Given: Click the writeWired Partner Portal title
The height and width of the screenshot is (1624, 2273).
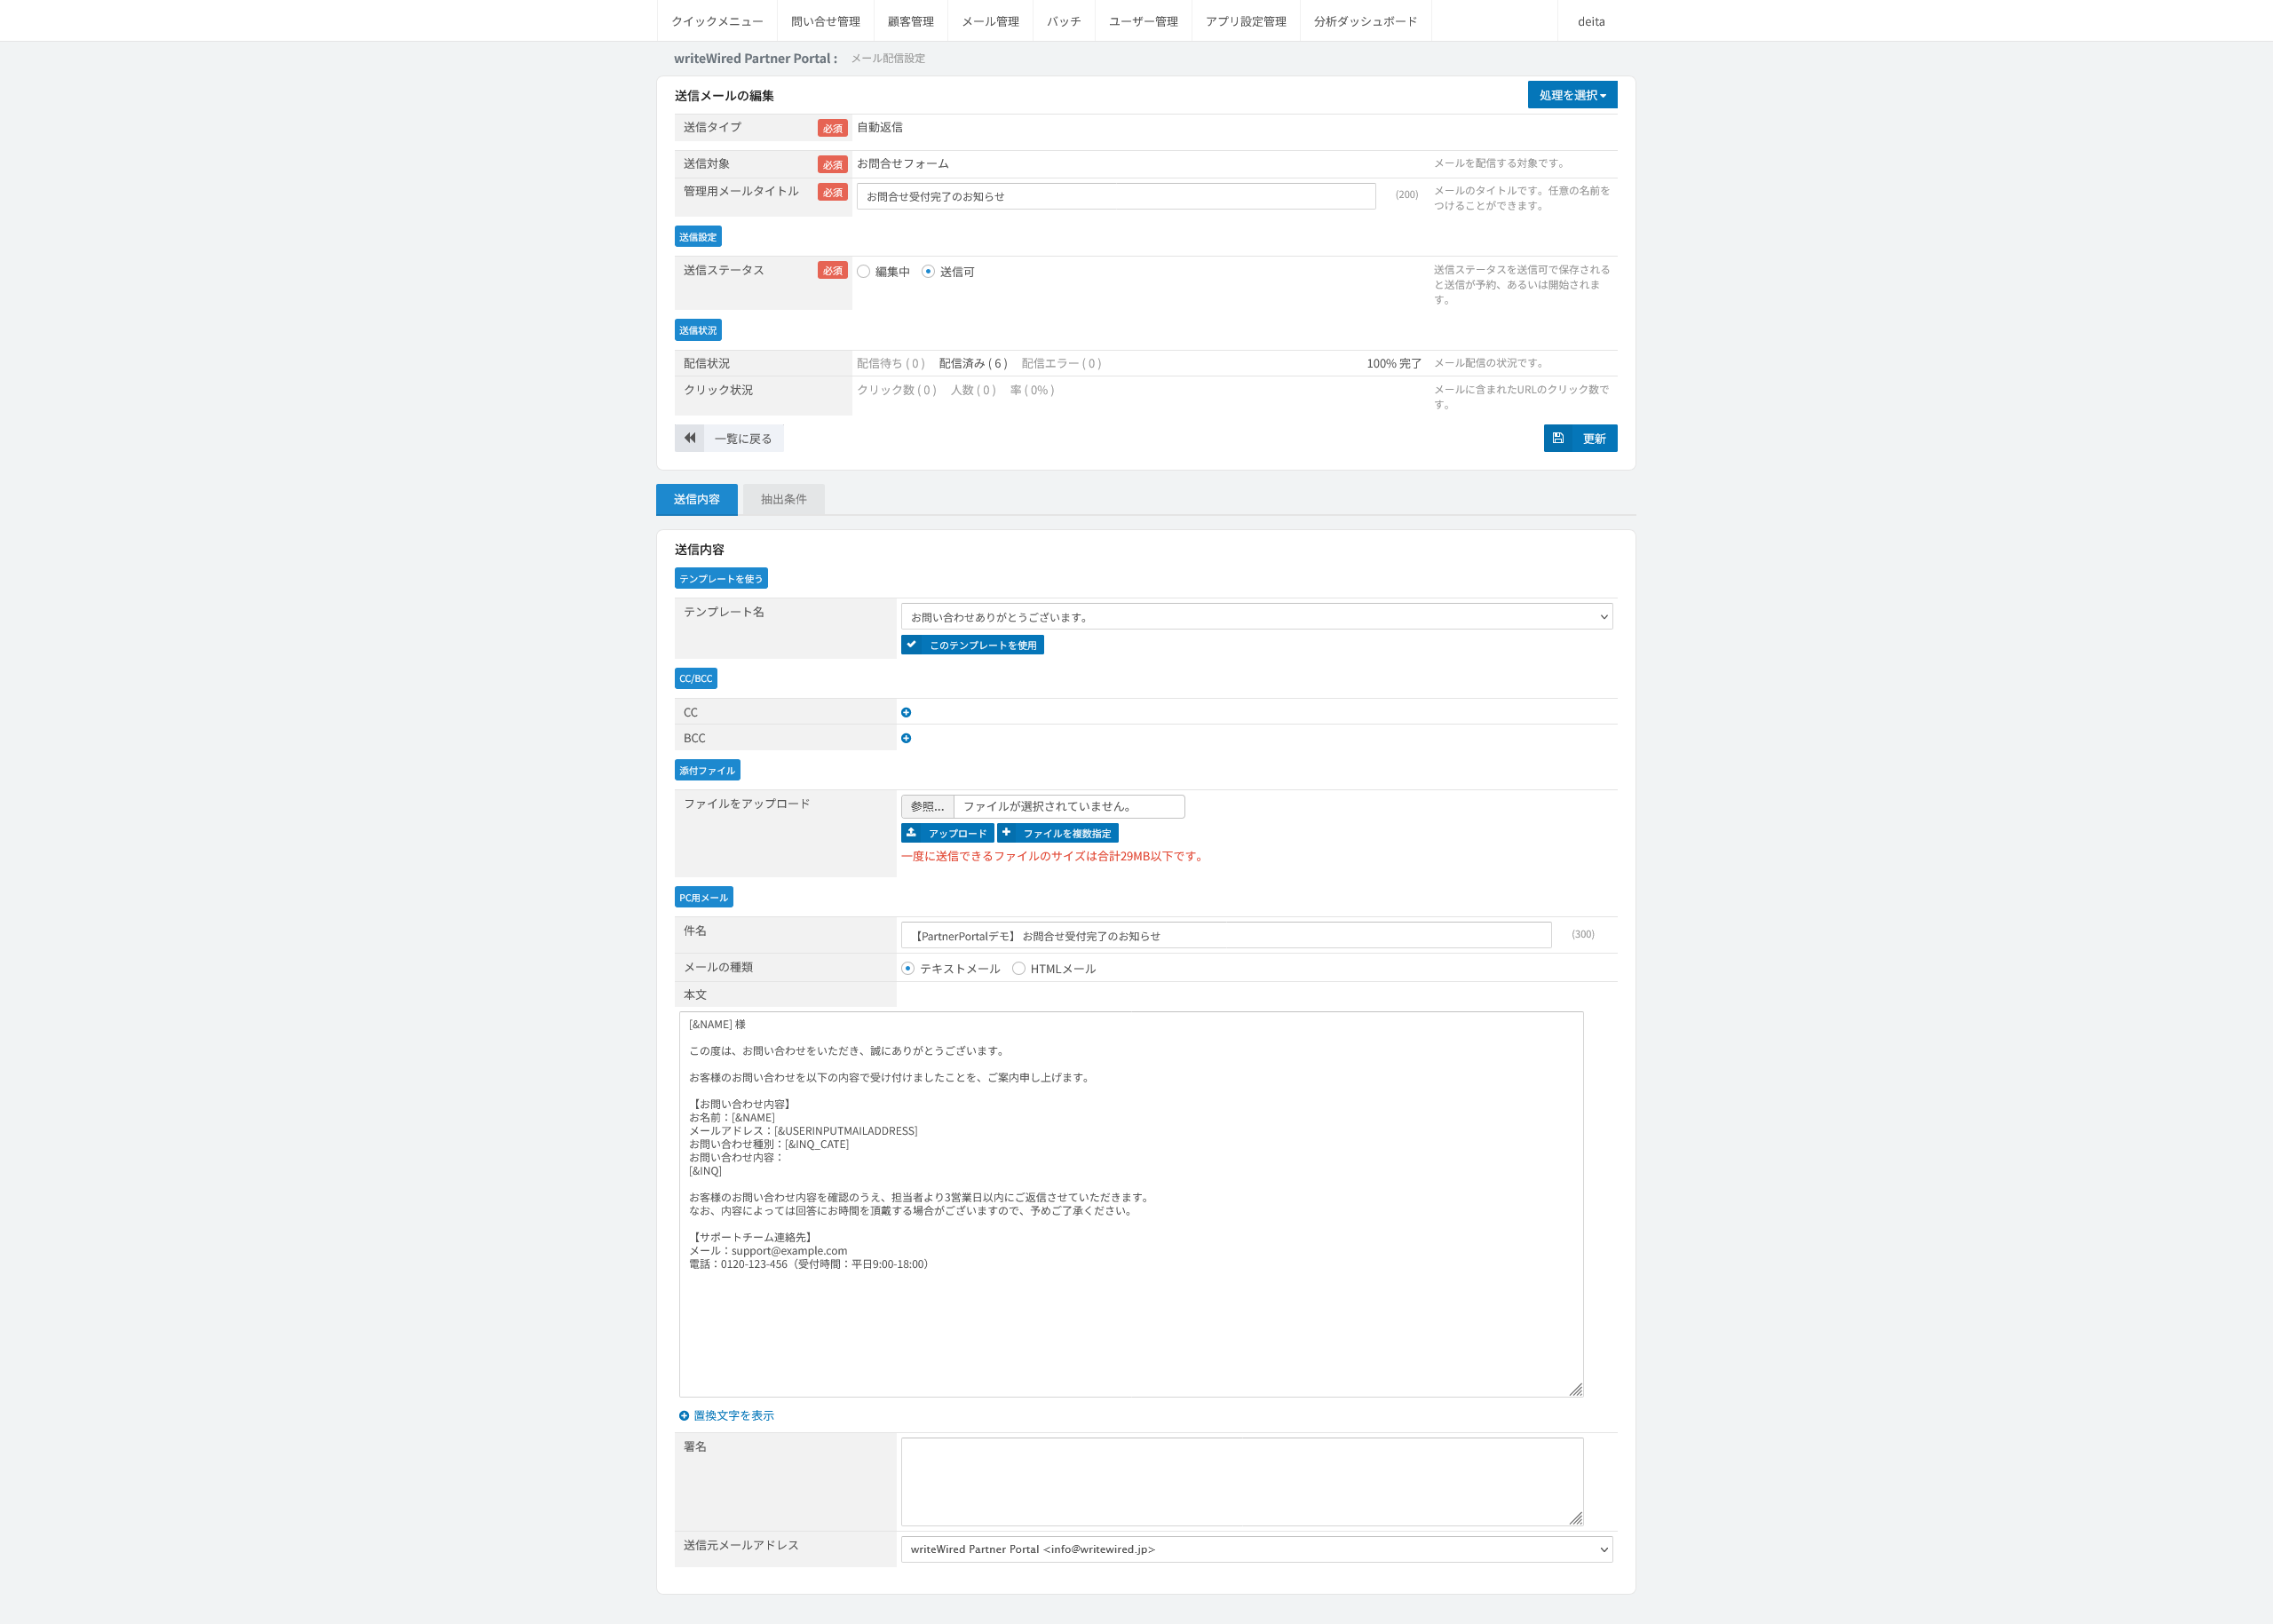Looking at the screenshot, I should coord(755,58).
